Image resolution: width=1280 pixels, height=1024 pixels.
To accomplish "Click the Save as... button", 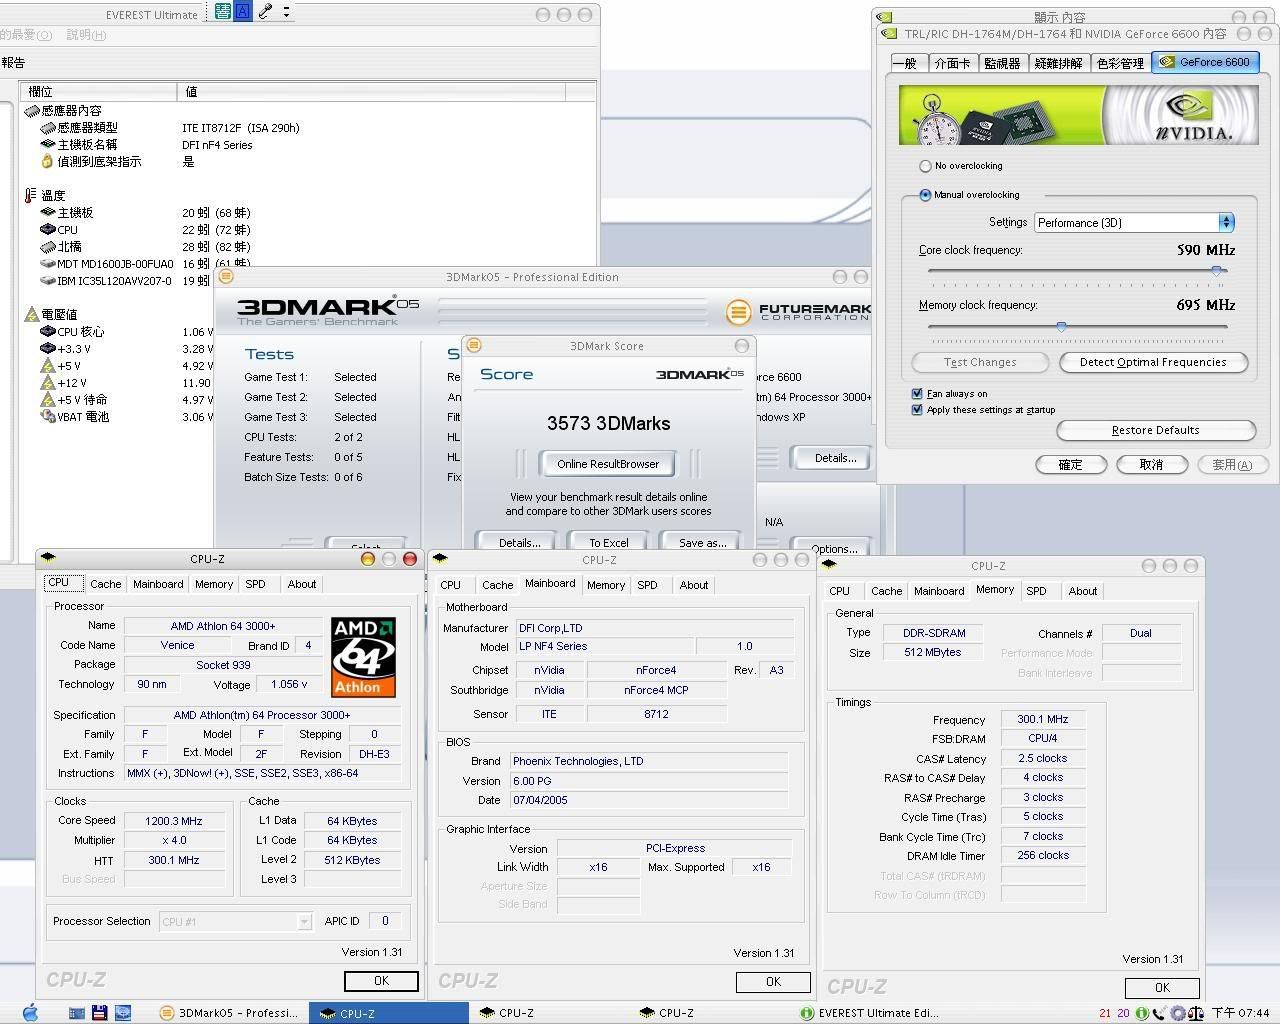I will (x=702, y=542).
